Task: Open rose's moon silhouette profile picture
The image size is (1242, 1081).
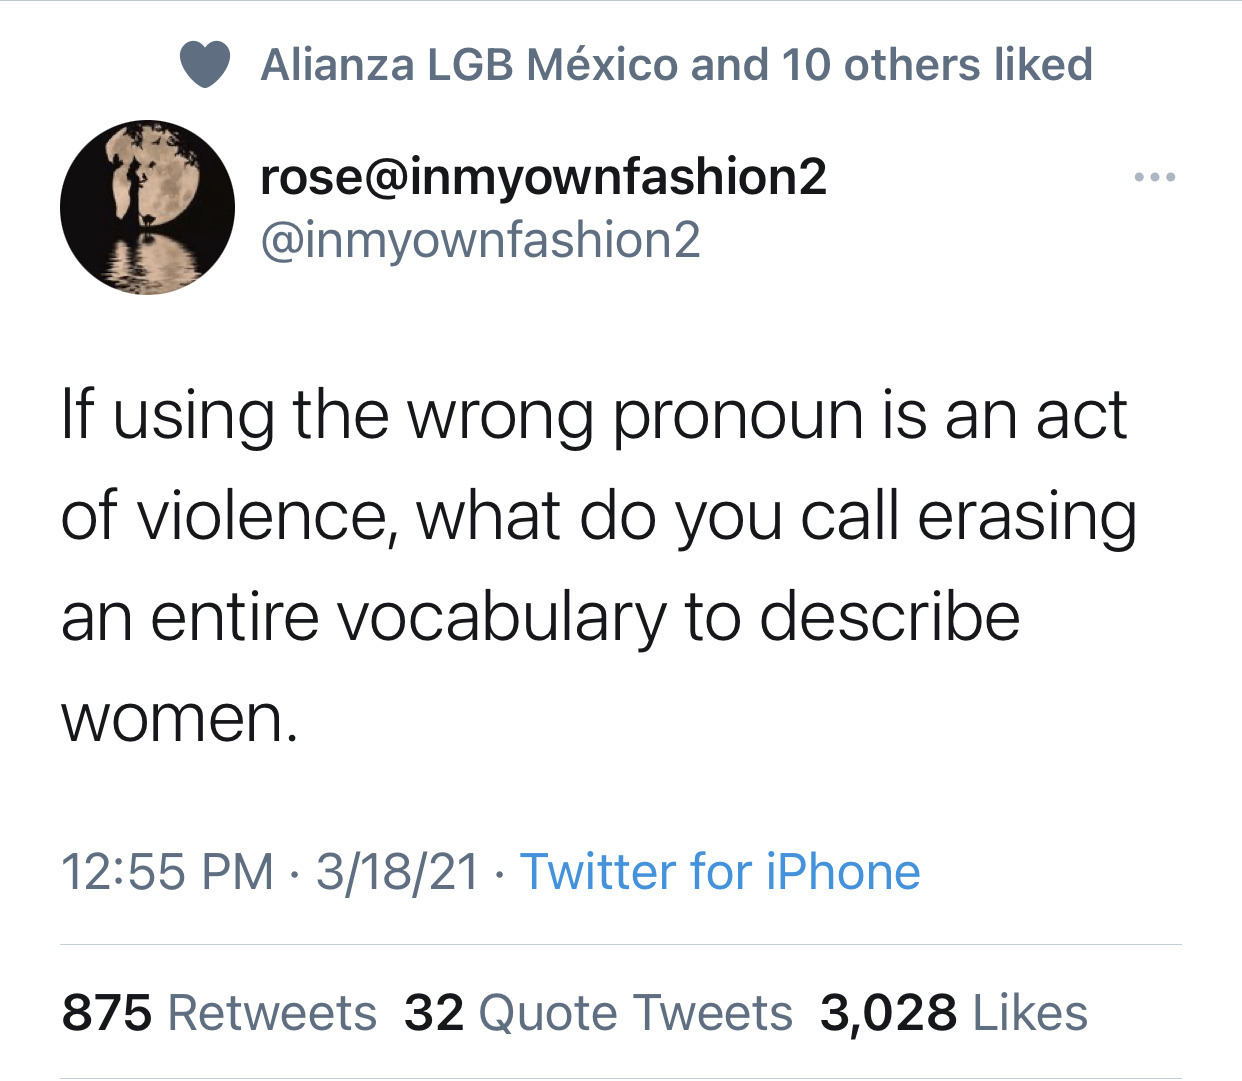Action: (147, 208)
